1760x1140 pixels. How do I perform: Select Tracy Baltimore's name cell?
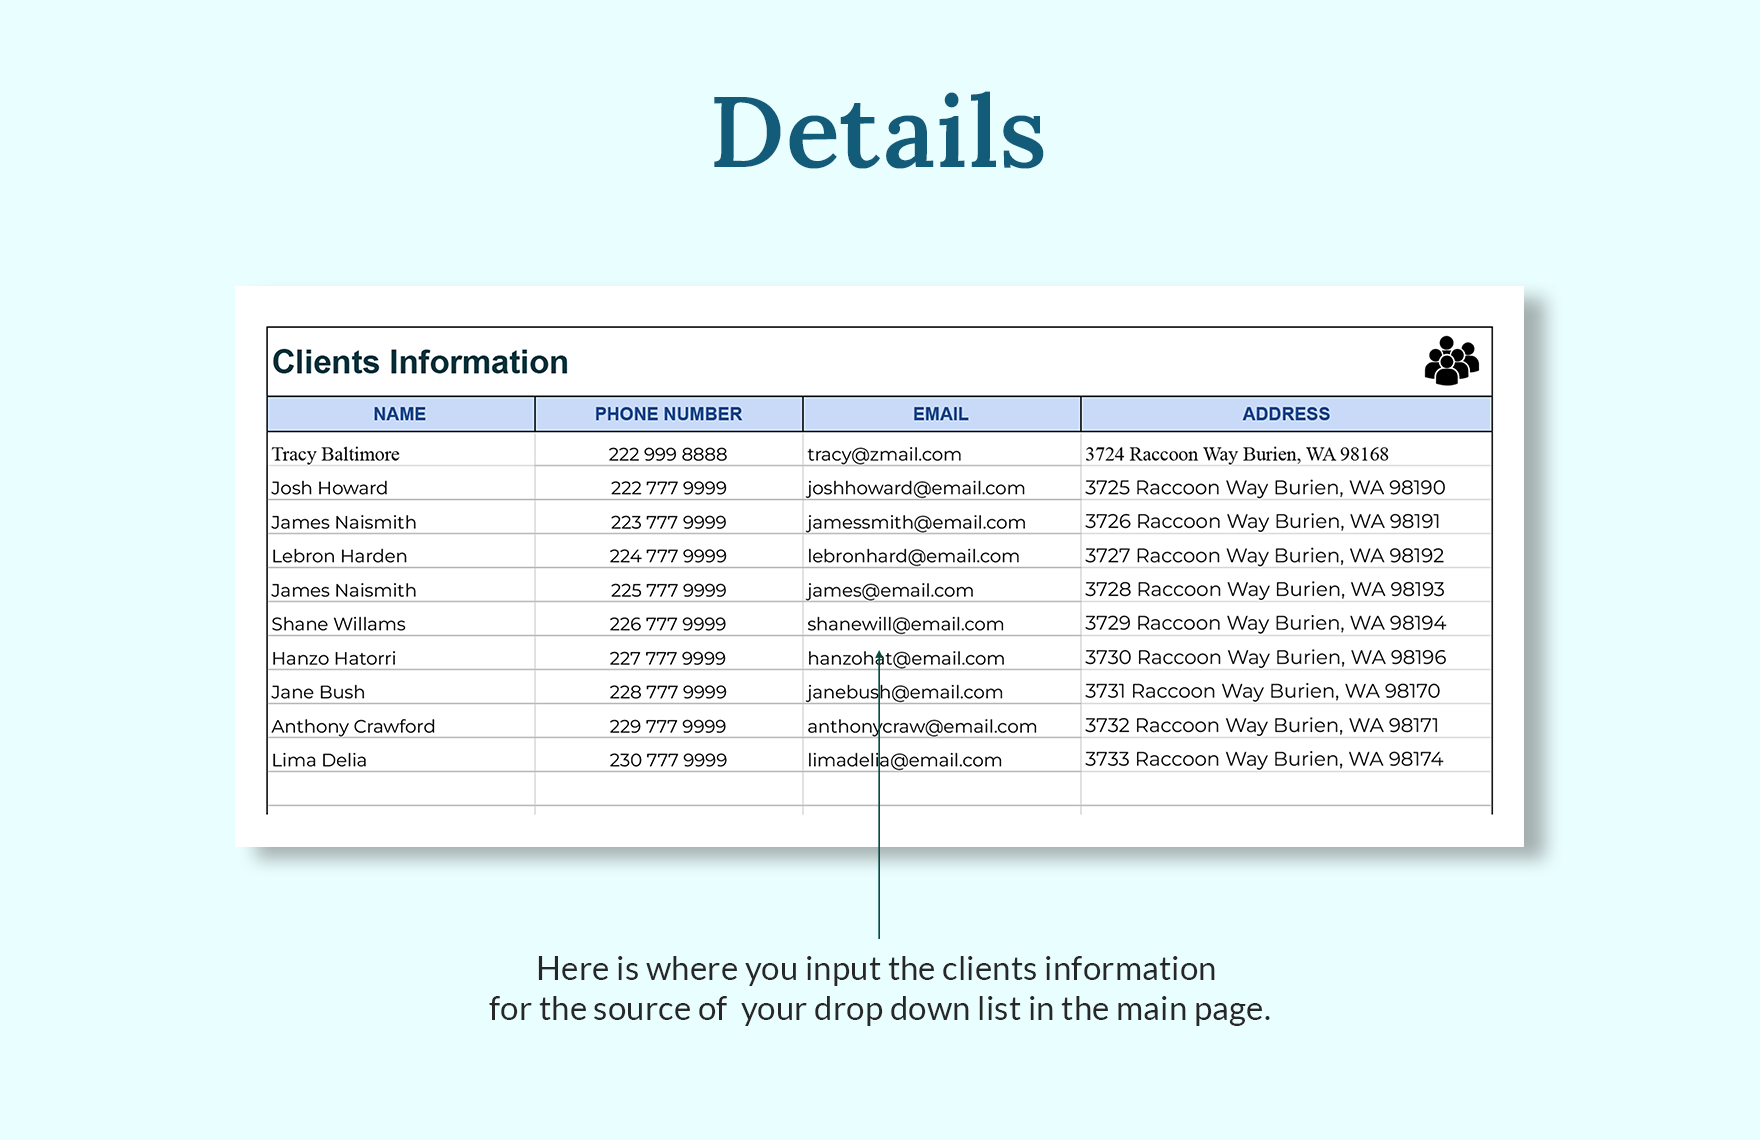[x=333, y=453]
